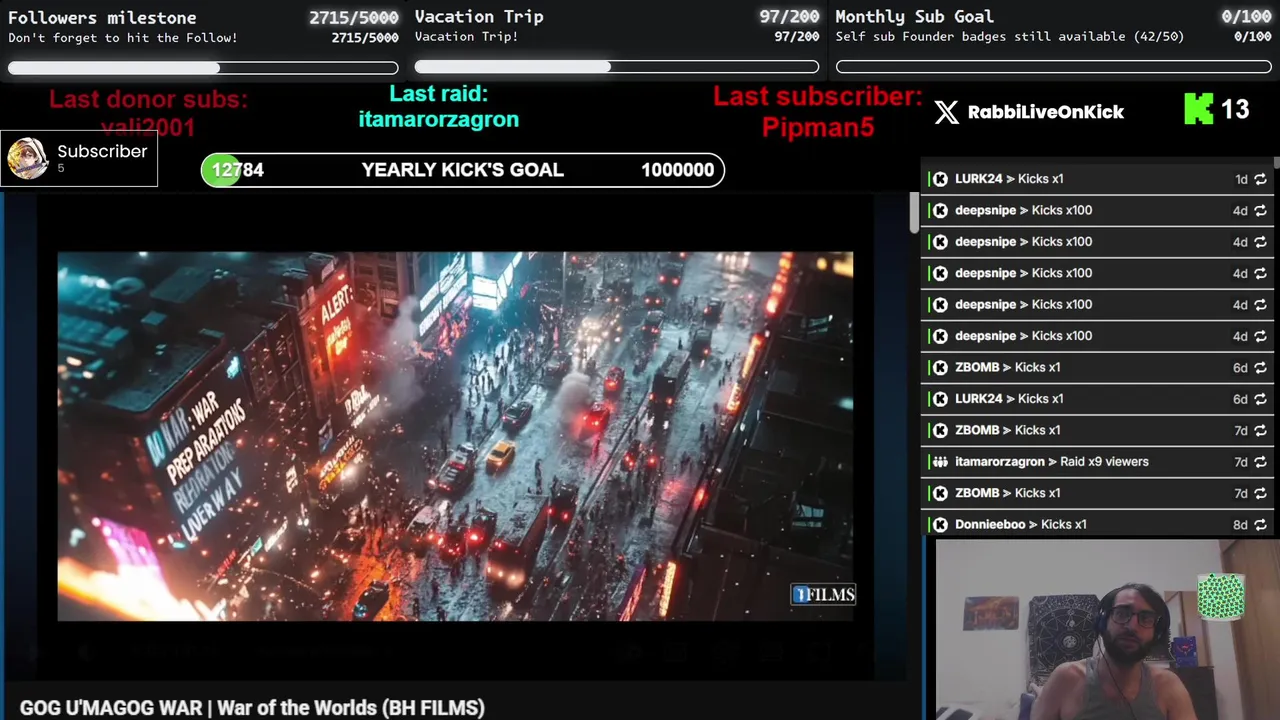Replay the LURK24 1d Kicks alert
The image size is (1280, 720).
(1260, 179)
